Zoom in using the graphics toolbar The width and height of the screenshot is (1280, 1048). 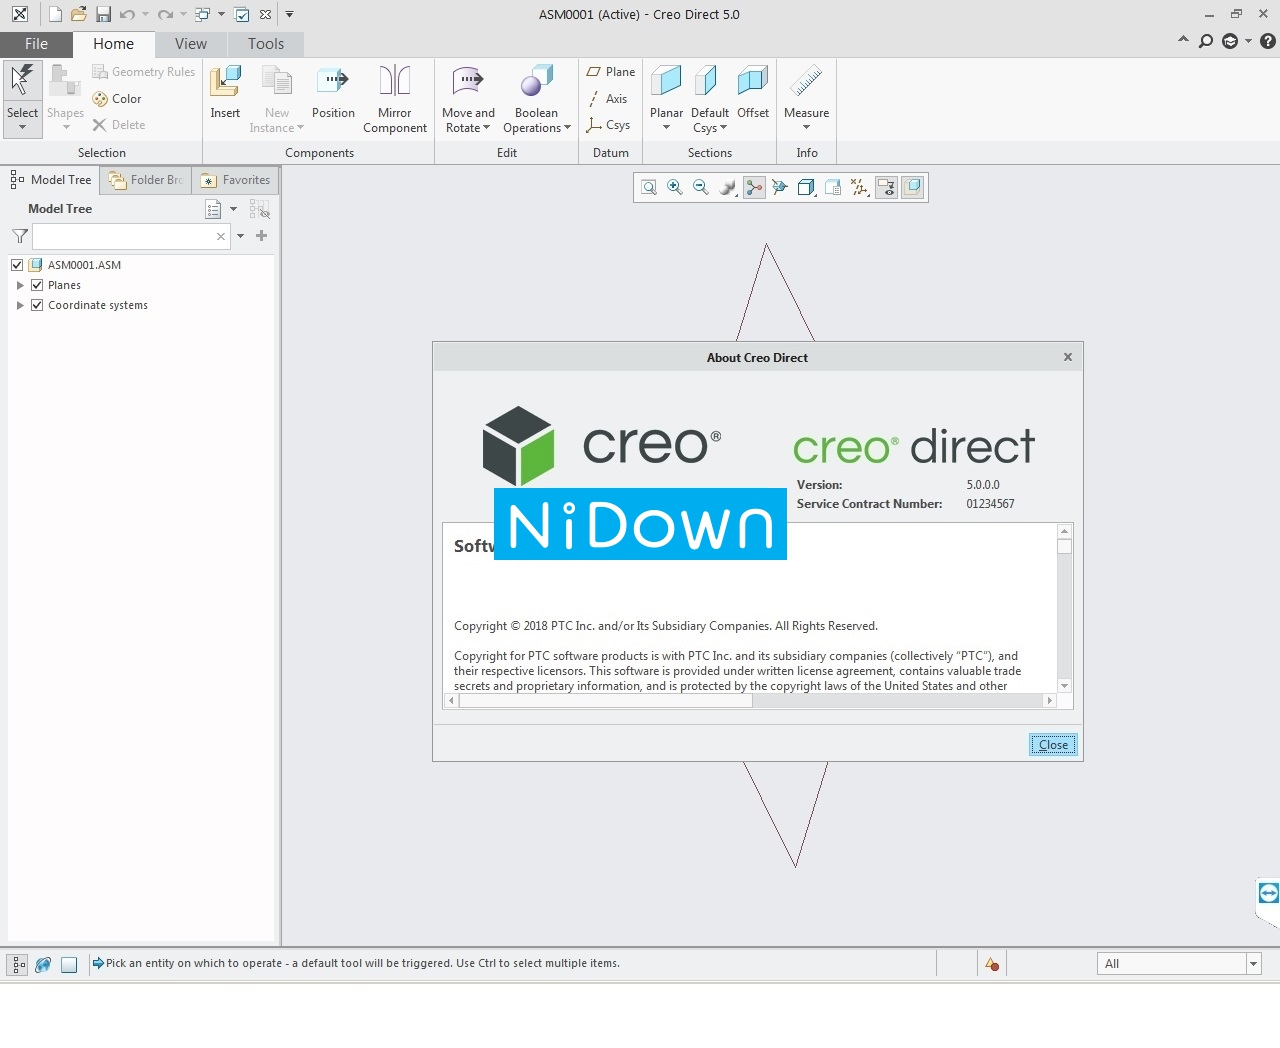click(x=675, y=187)
